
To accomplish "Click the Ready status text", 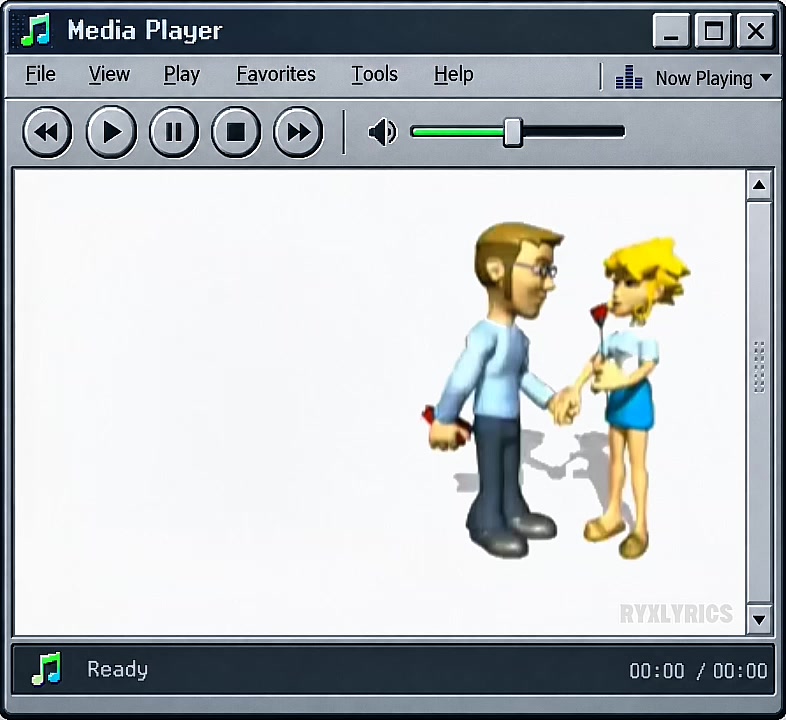I will [x=118, y=669].
